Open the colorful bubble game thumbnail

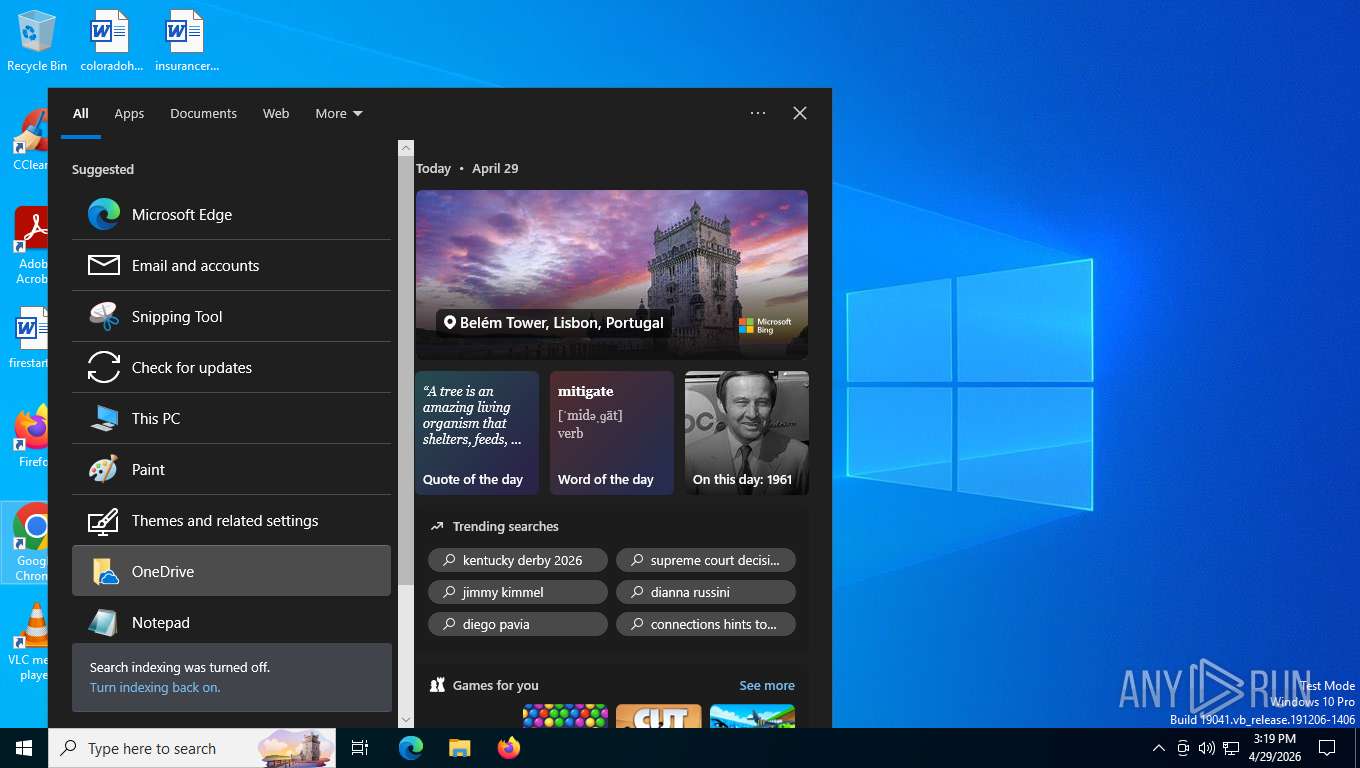tap(565, 716)
